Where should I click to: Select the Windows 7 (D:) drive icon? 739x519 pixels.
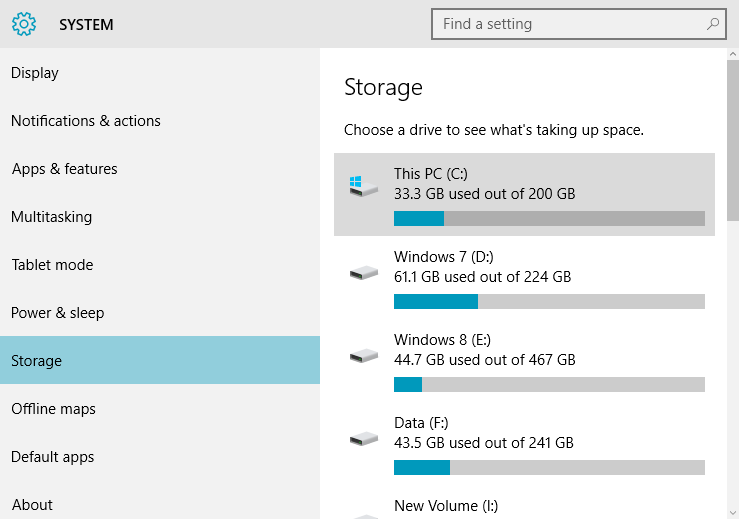tap(363, 272)
